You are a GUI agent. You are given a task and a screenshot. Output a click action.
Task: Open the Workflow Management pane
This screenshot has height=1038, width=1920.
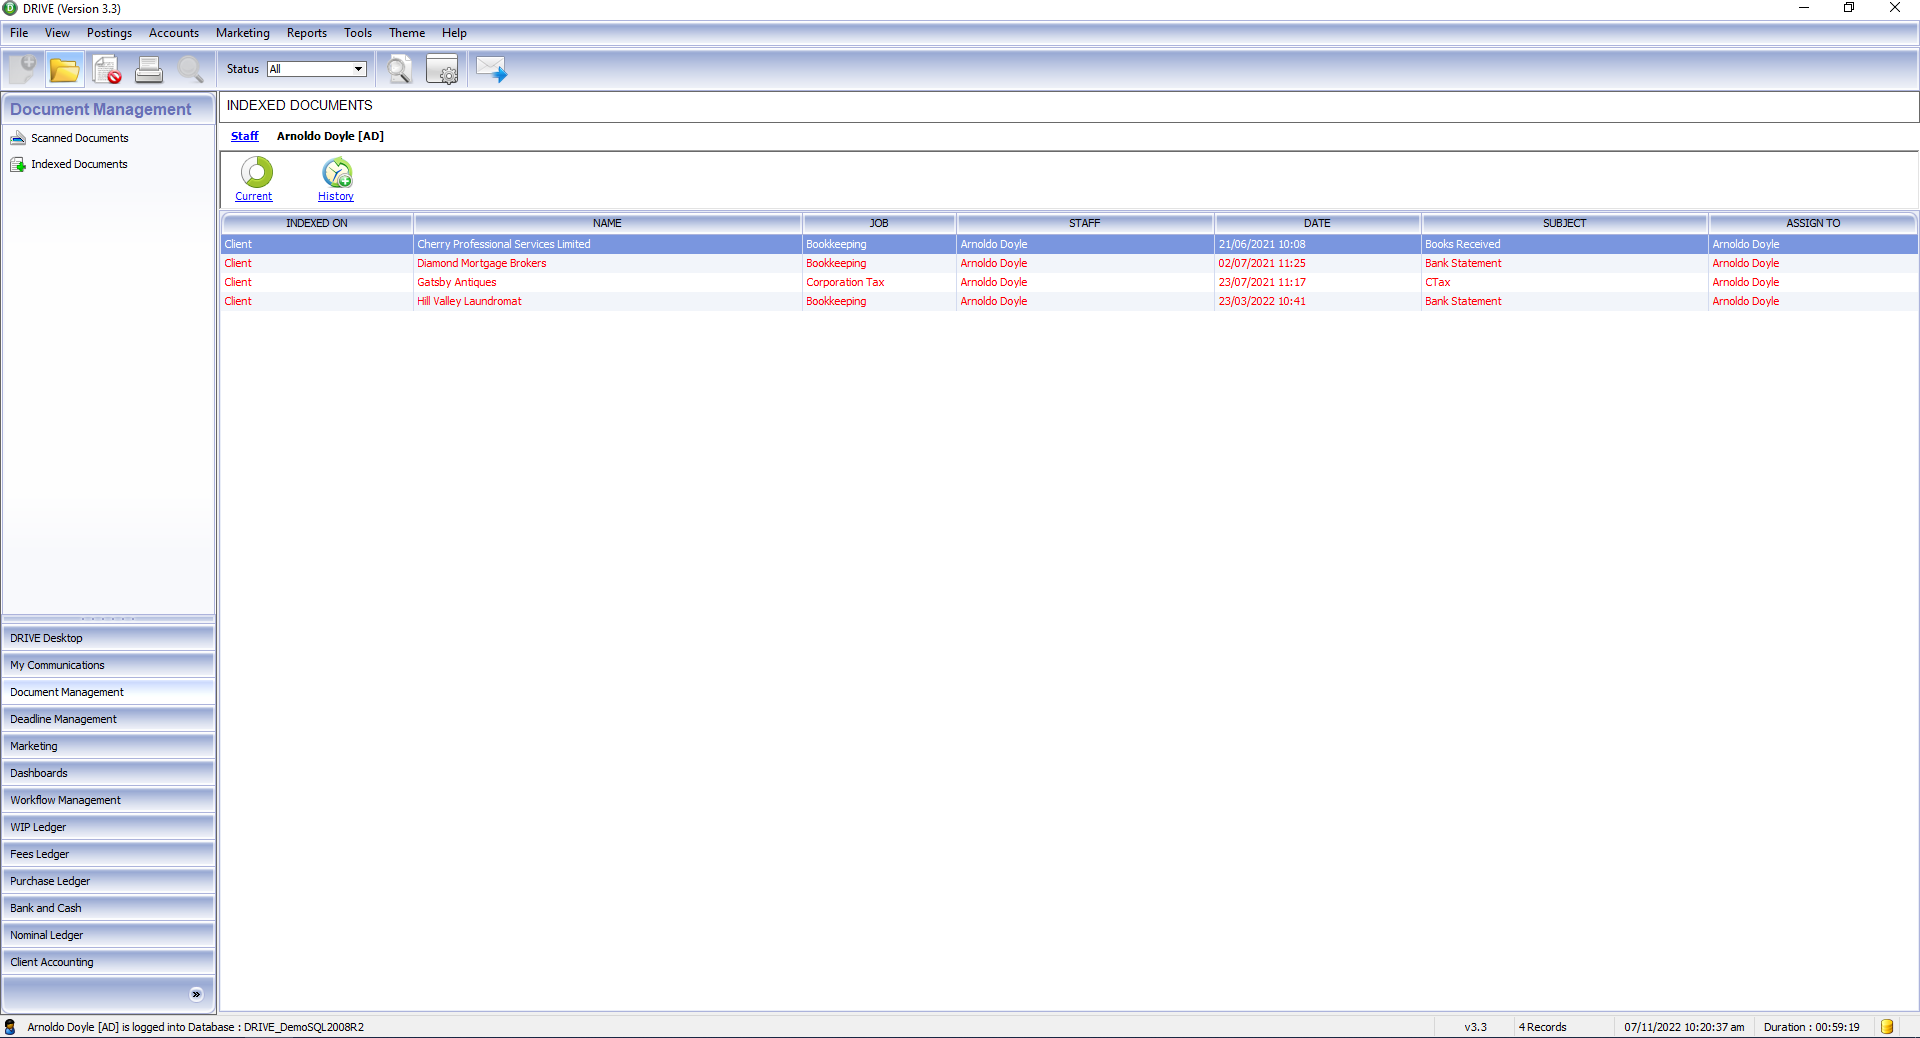pos(108,800)
